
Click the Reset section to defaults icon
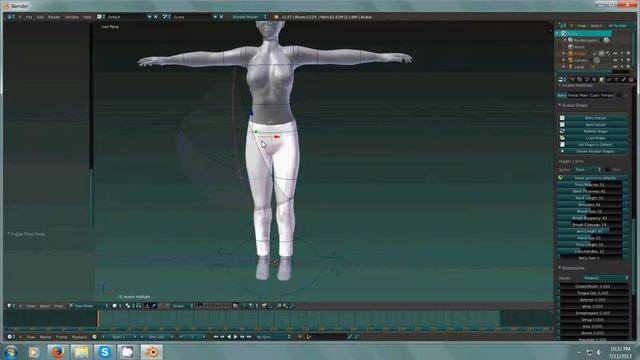click(561, 178)
